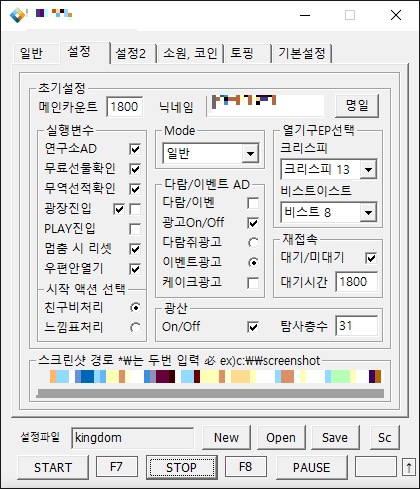Switch to the 기본설정 tab
This screenshot has height=489, width=420.
(x=302, y=53)
